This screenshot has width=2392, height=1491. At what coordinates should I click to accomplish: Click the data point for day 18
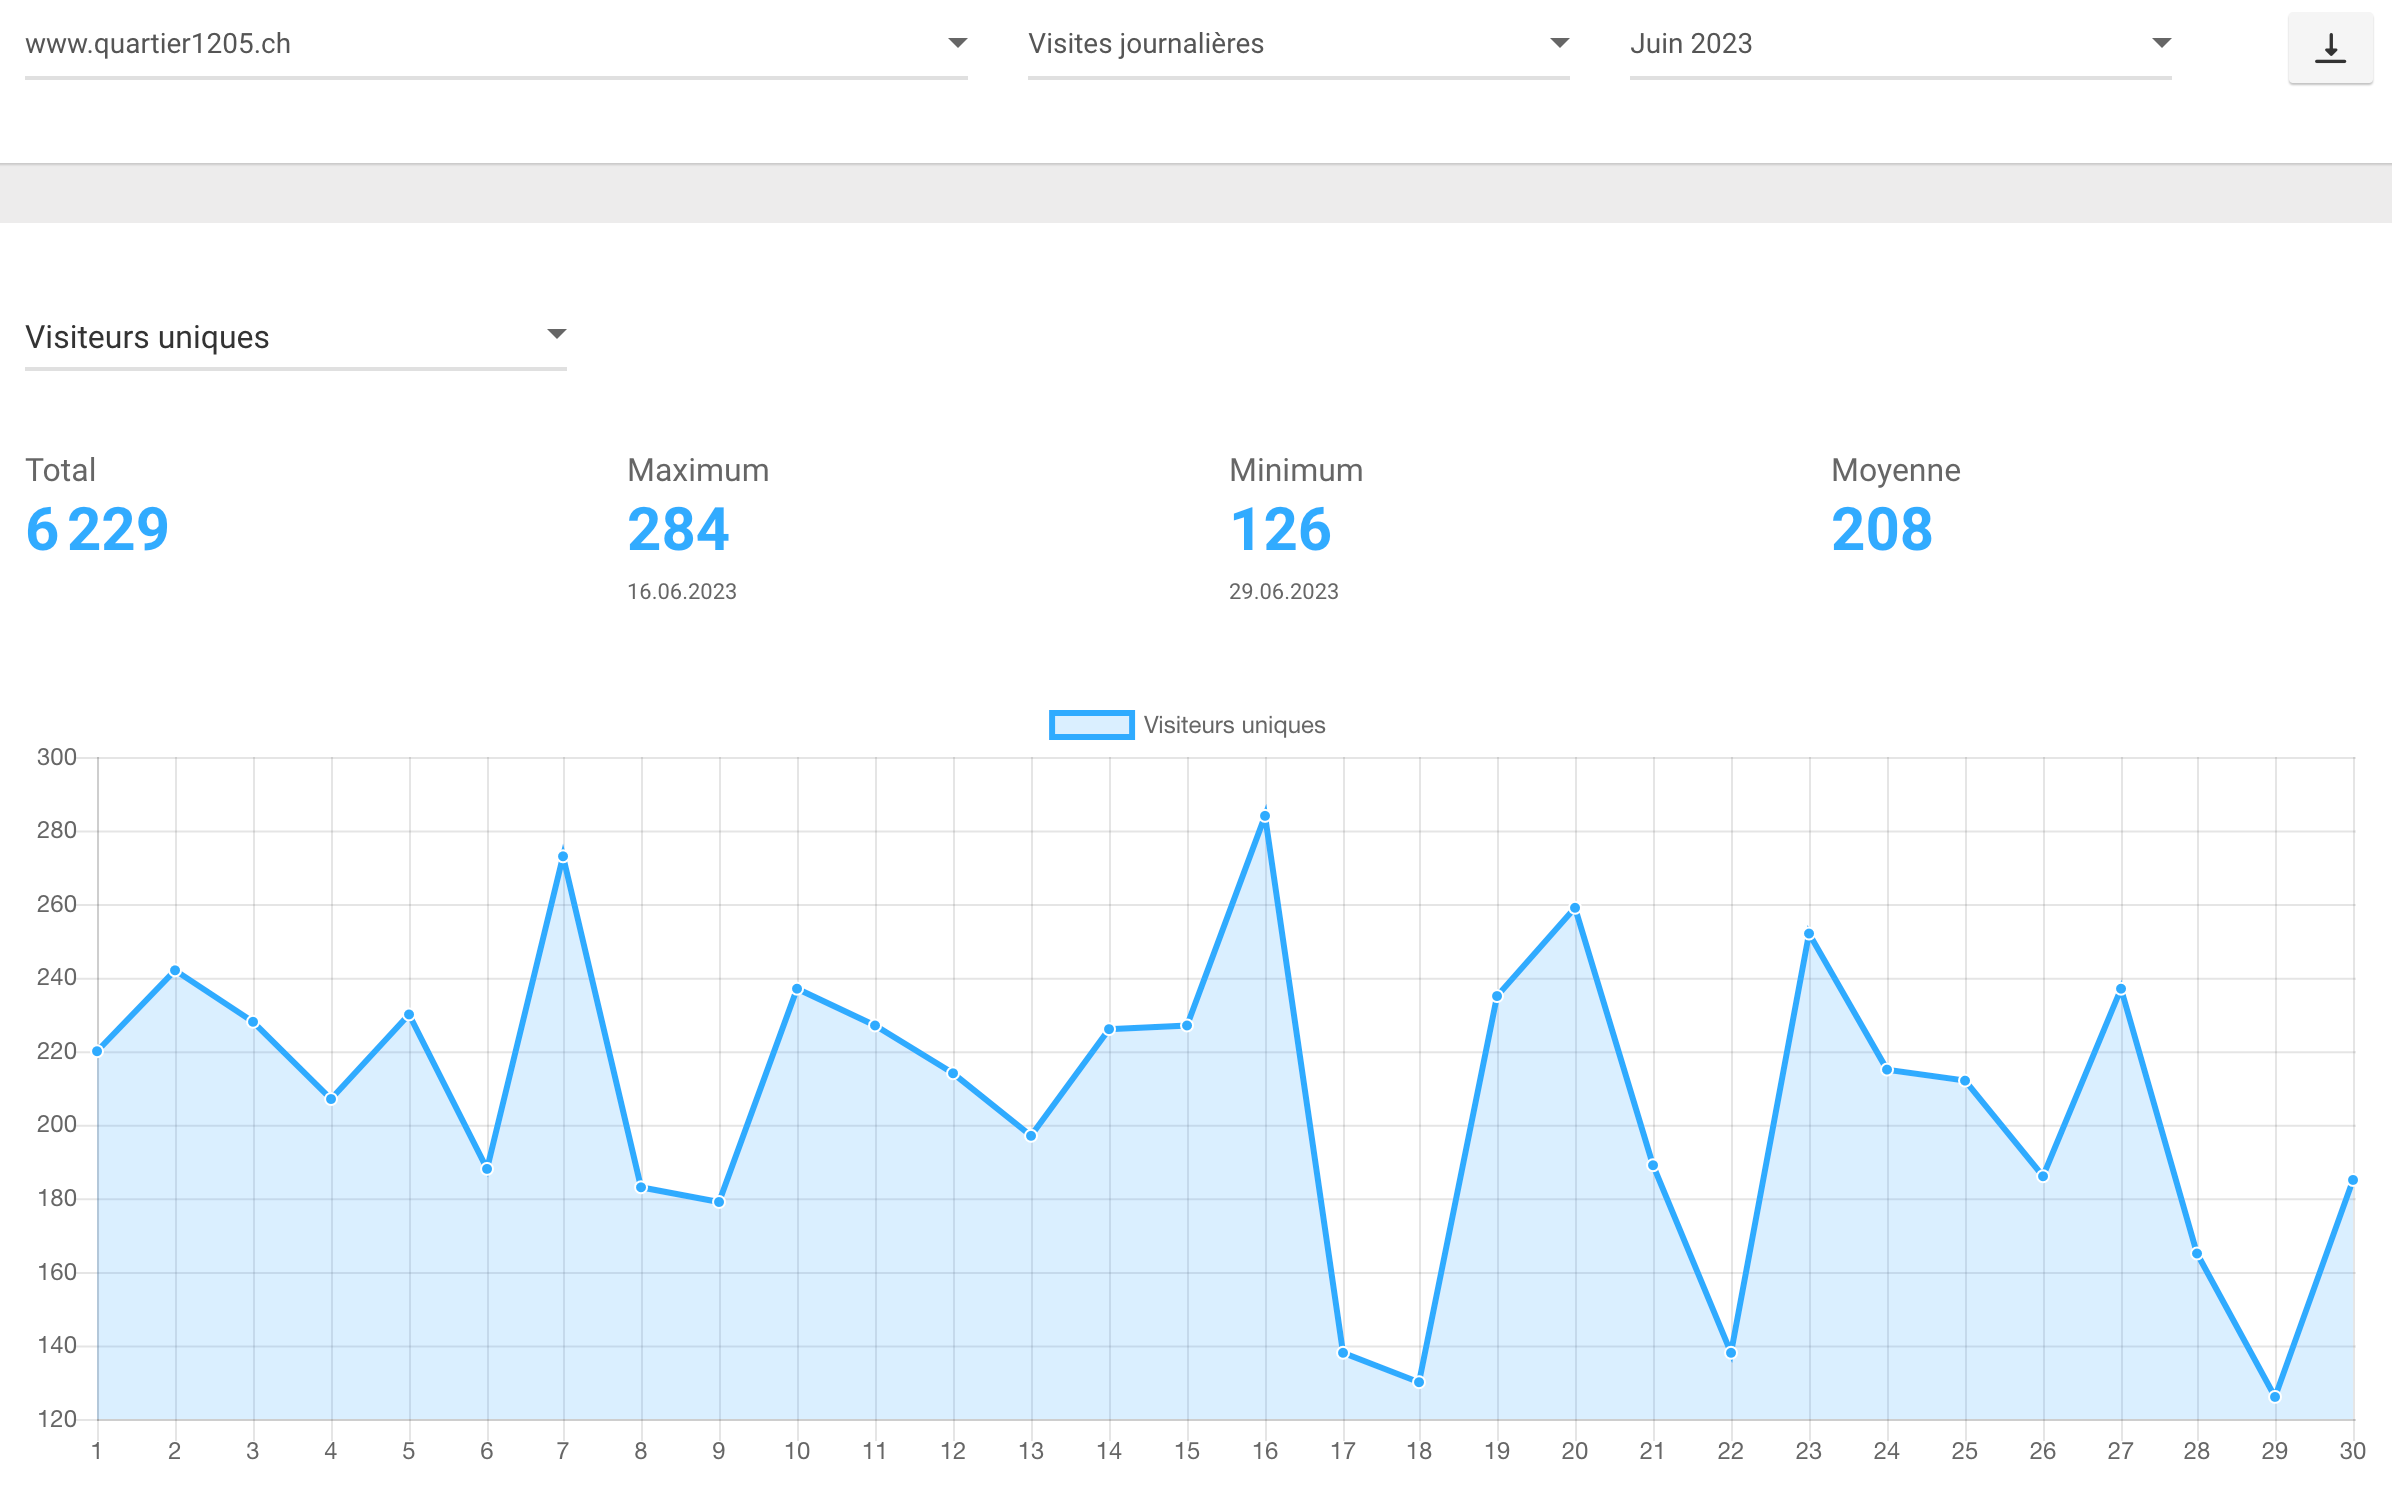tap(1419, 1382)
